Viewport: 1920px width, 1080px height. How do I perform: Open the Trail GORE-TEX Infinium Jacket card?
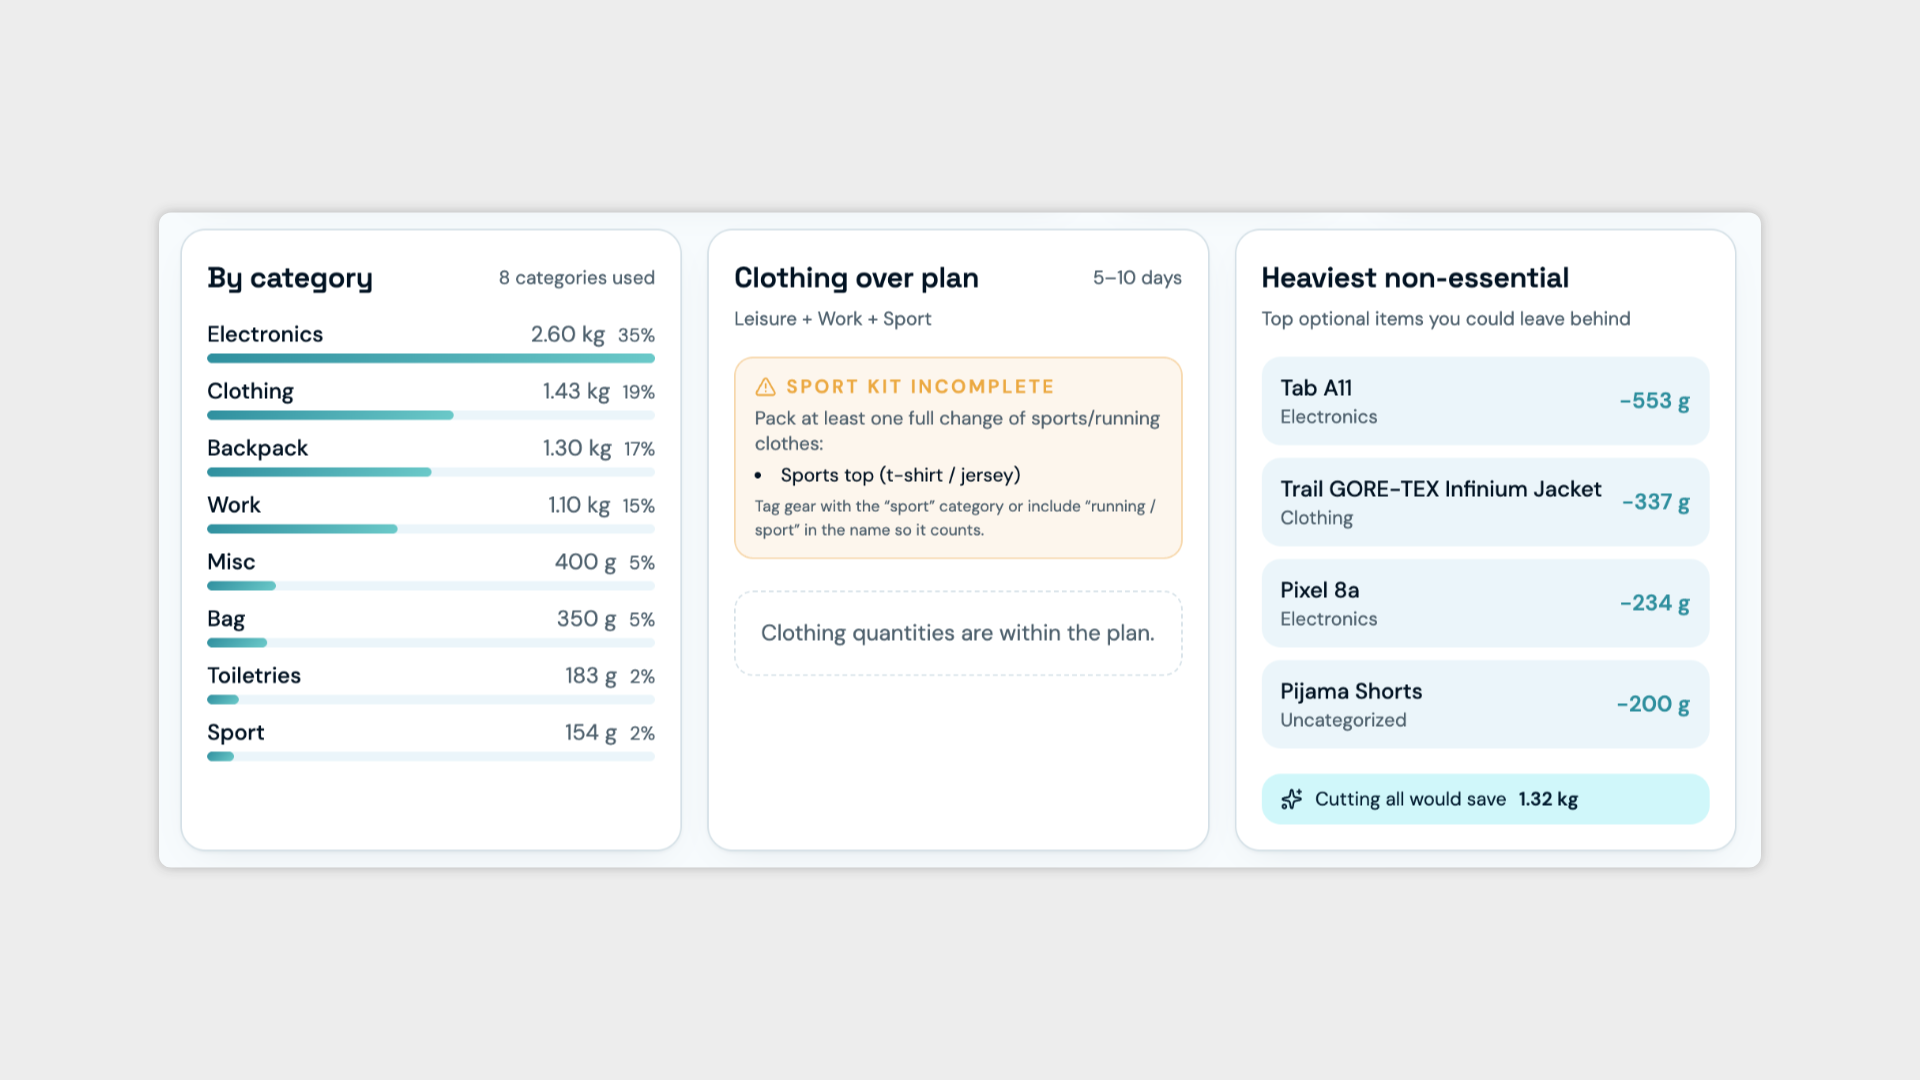[x=1485, y=502]
